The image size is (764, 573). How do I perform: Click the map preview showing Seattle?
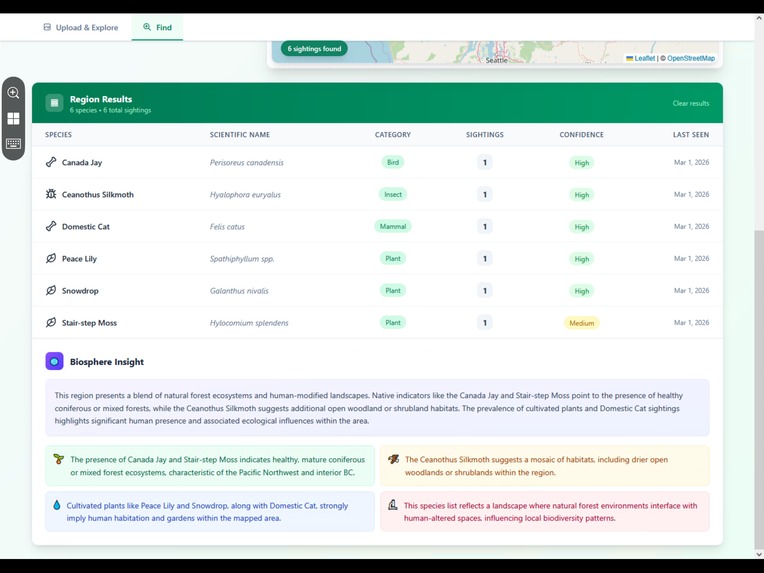tap(495, 52)
